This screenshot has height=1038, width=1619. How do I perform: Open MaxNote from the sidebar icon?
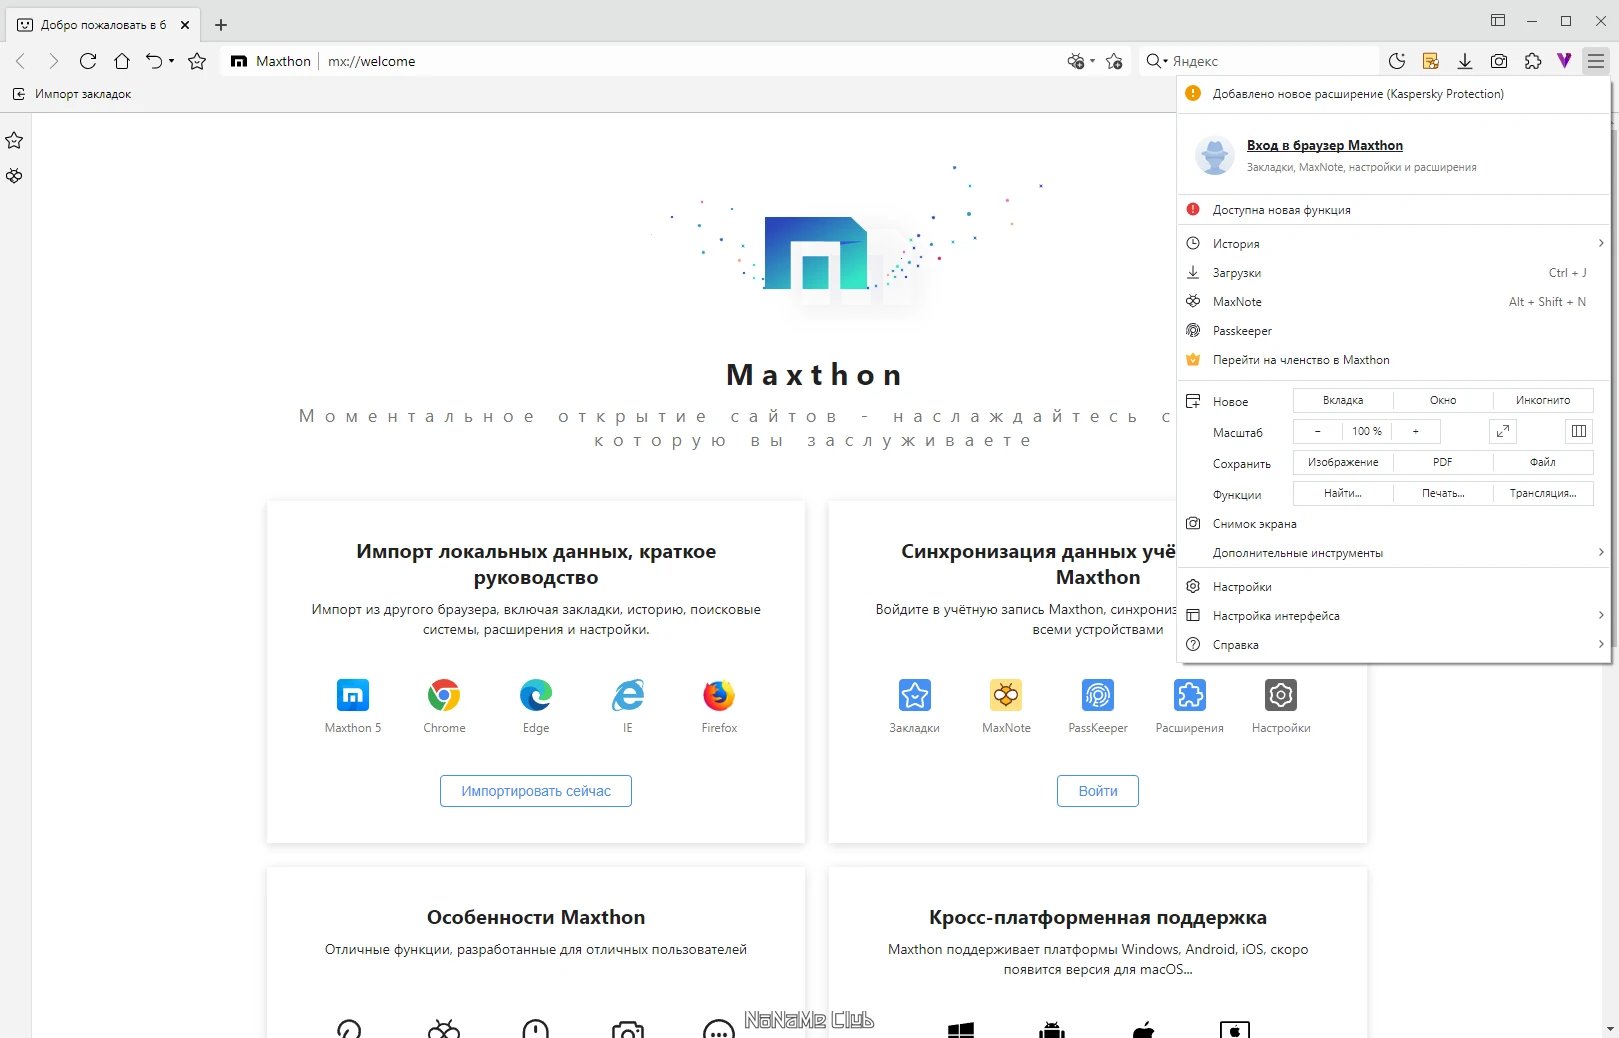click(x=14, y=176)
